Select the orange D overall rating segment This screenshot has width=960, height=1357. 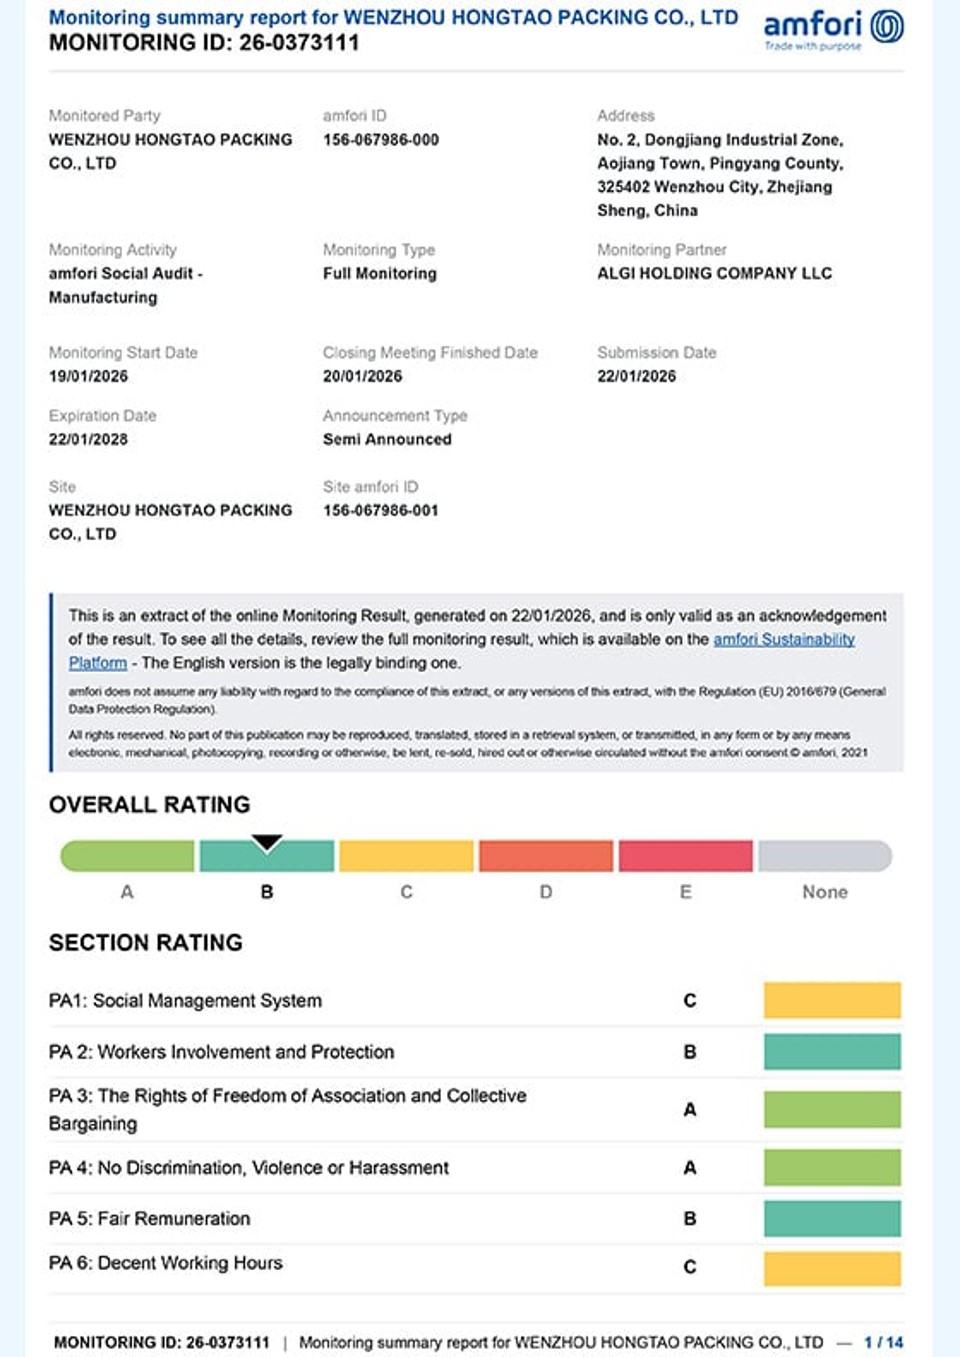pyautogui.click(x=546, y=856)
